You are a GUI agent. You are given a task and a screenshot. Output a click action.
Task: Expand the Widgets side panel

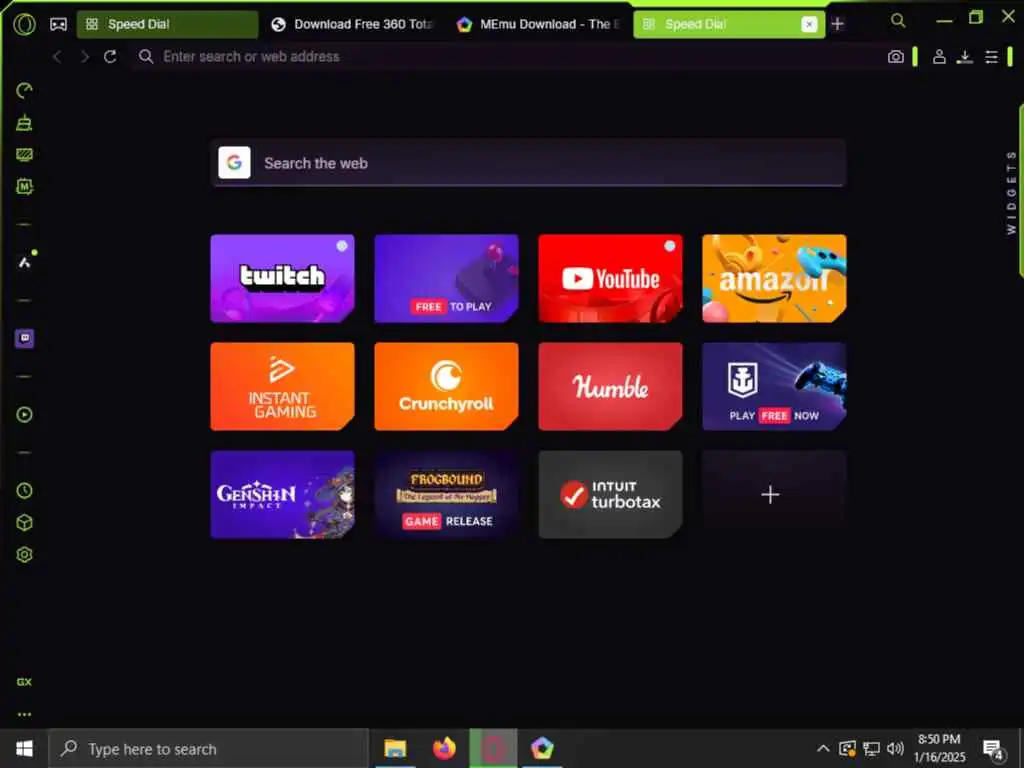click(x=1011, y=193)
